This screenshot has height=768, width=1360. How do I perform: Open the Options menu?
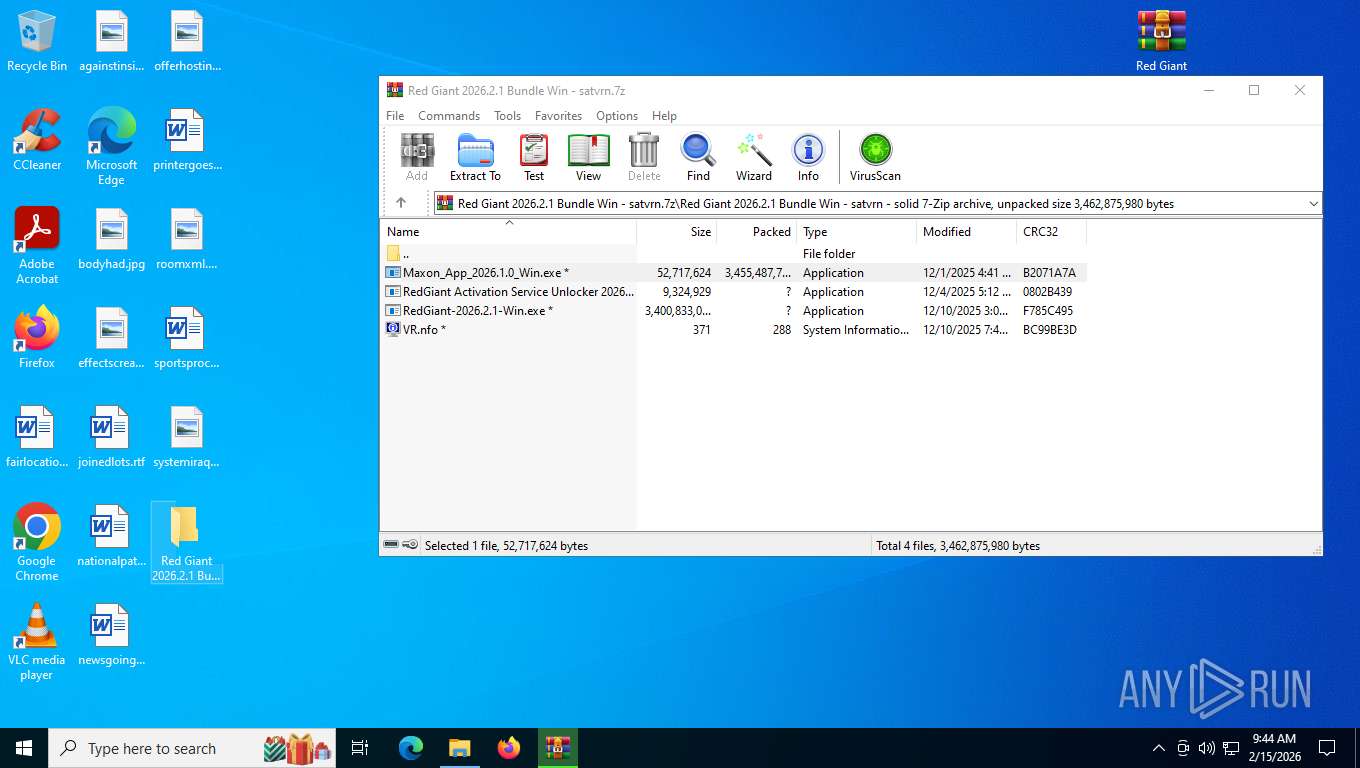point(617,116)
